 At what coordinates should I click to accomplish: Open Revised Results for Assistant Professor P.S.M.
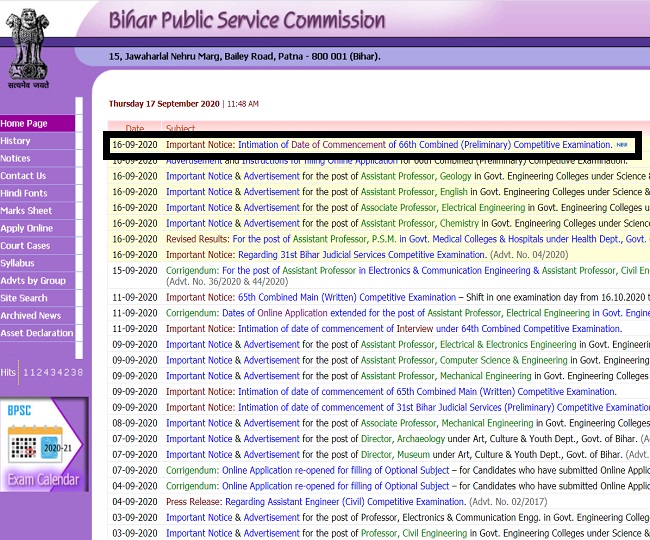(x=406, y=239)
